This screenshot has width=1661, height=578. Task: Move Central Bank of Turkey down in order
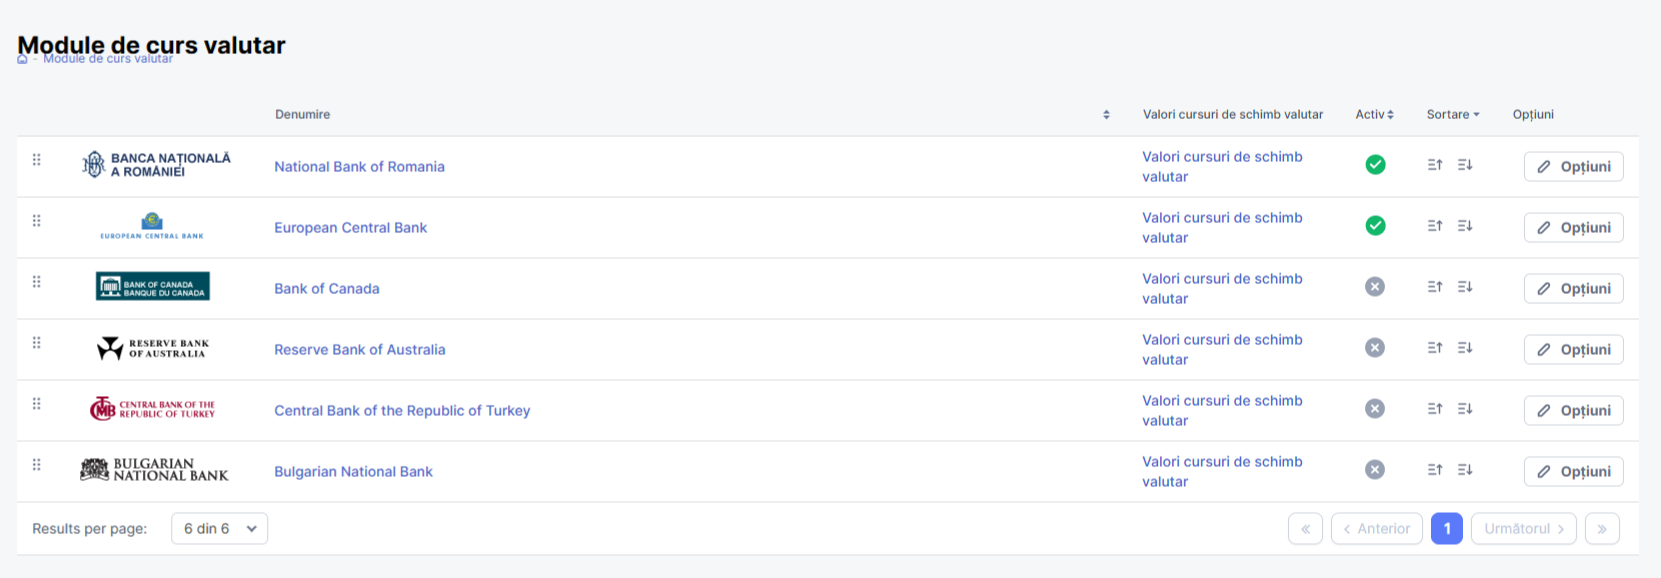click(x=1465, y=409)
